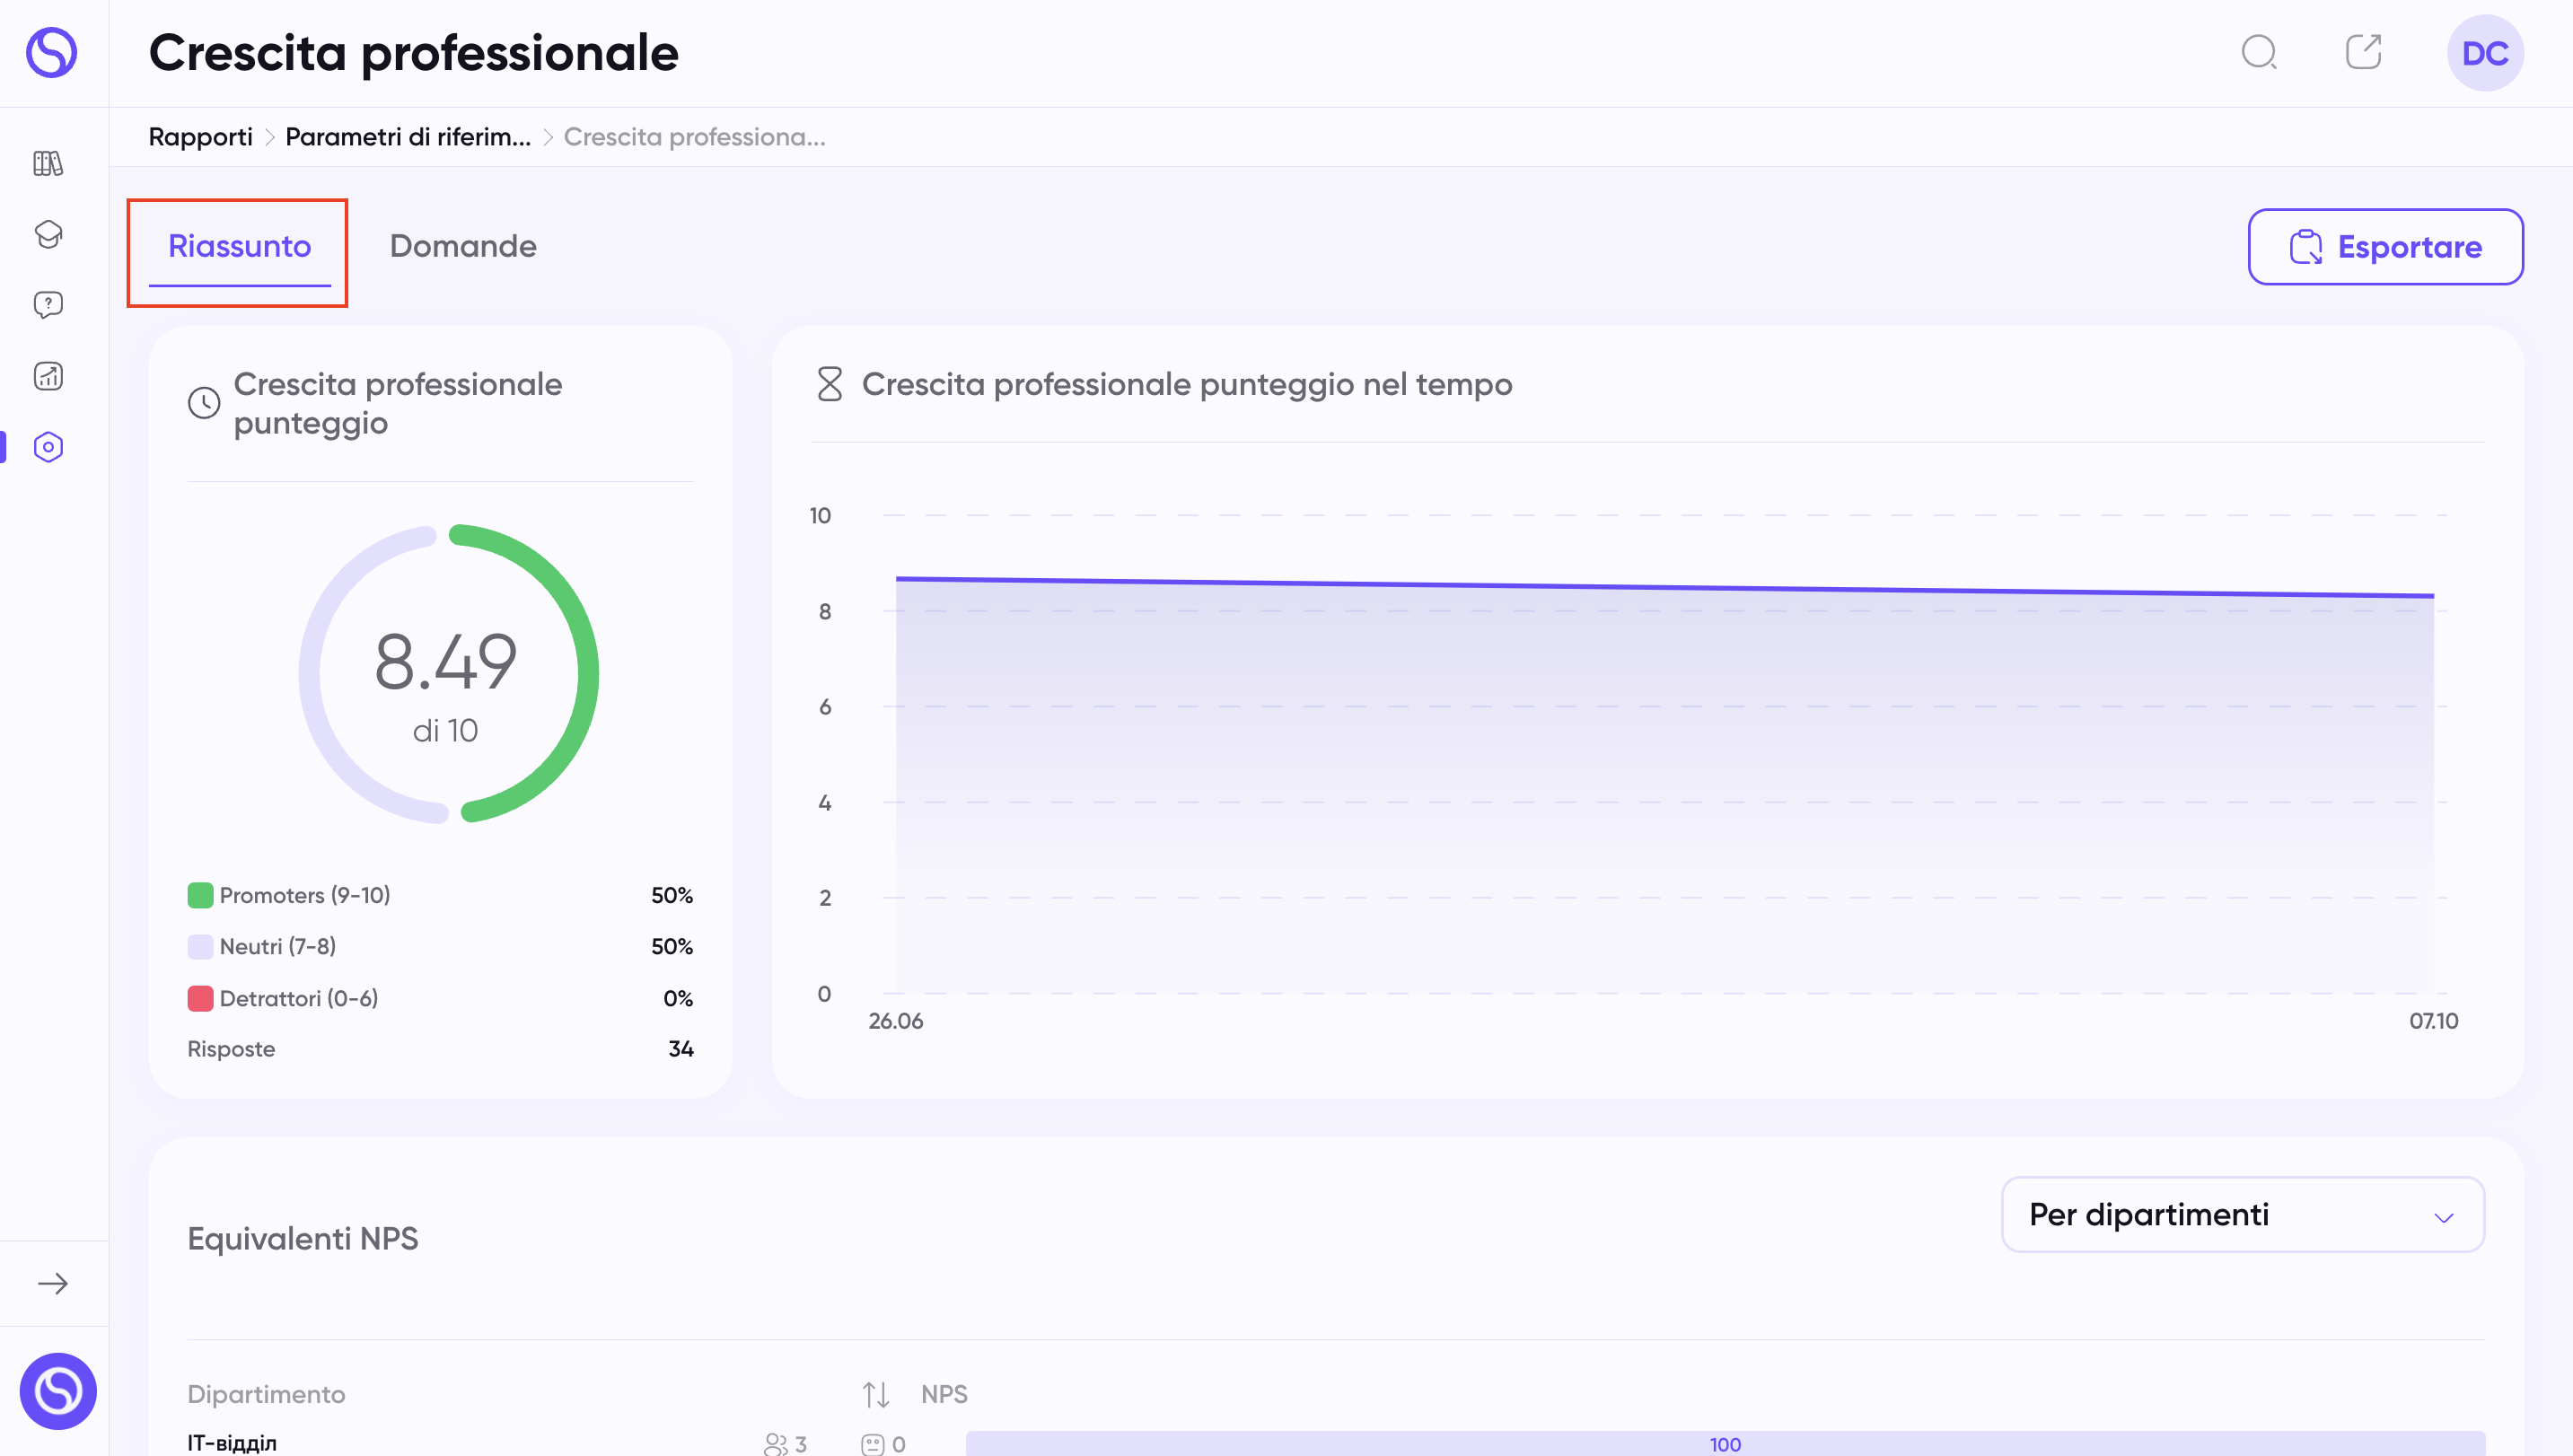Select the hexagon reports sidebar icon
The height and width of the screenshot is (1456, 2573).
click(x=48, y=447)
